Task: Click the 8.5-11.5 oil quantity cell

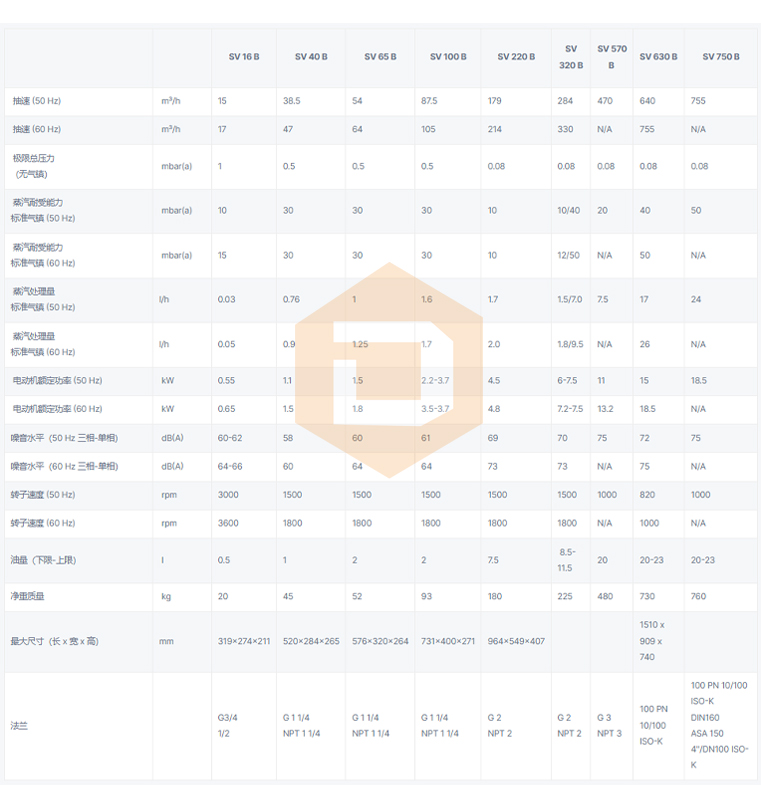Action: pyautogui.click(x=565, y=560)
